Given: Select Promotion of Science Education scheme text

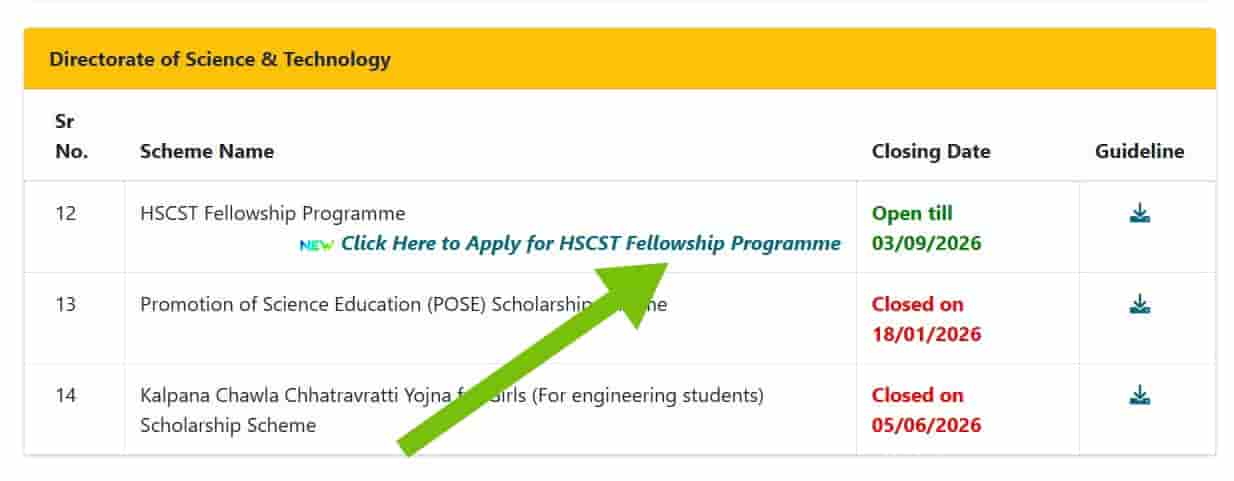Looking at the screenshot, I should [403, 304].
